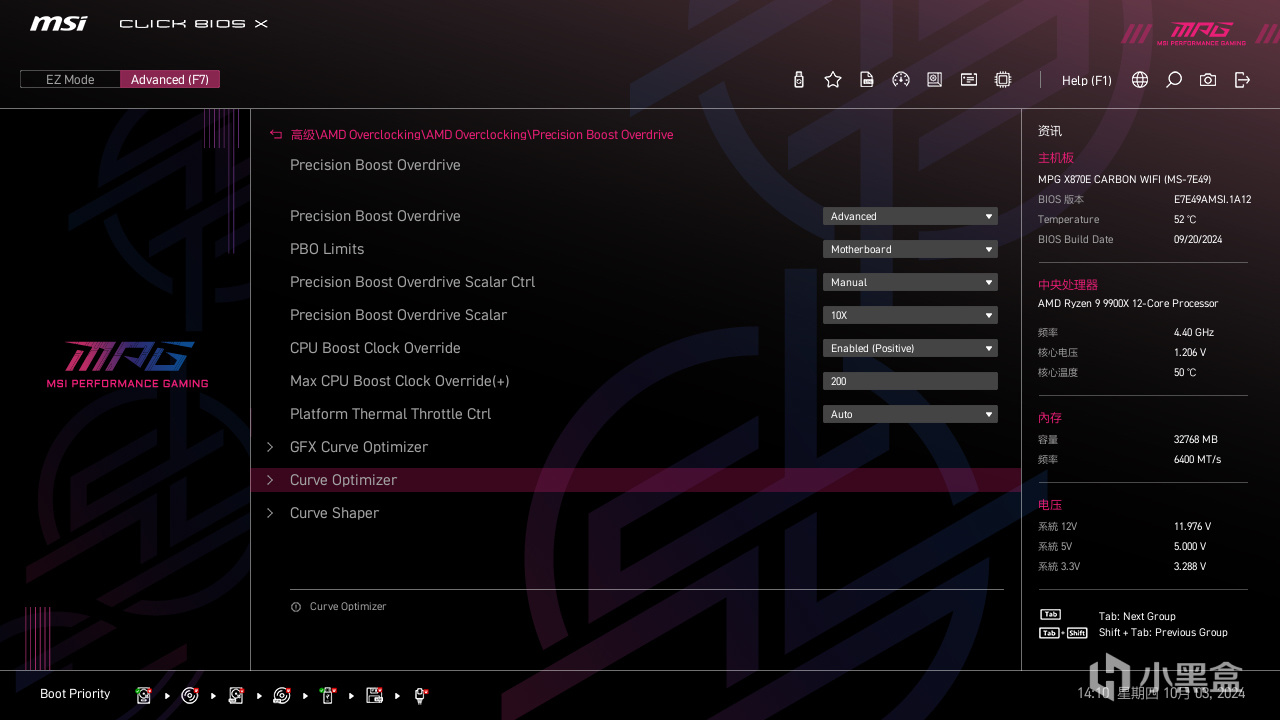Open Help (F1)

1087,80
